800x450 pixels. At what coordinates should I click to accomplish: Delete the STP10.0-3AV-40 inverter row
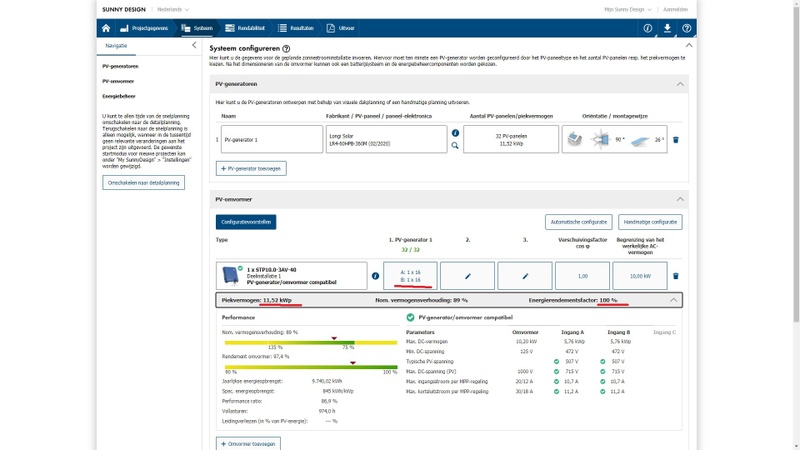tap(676, 276)
